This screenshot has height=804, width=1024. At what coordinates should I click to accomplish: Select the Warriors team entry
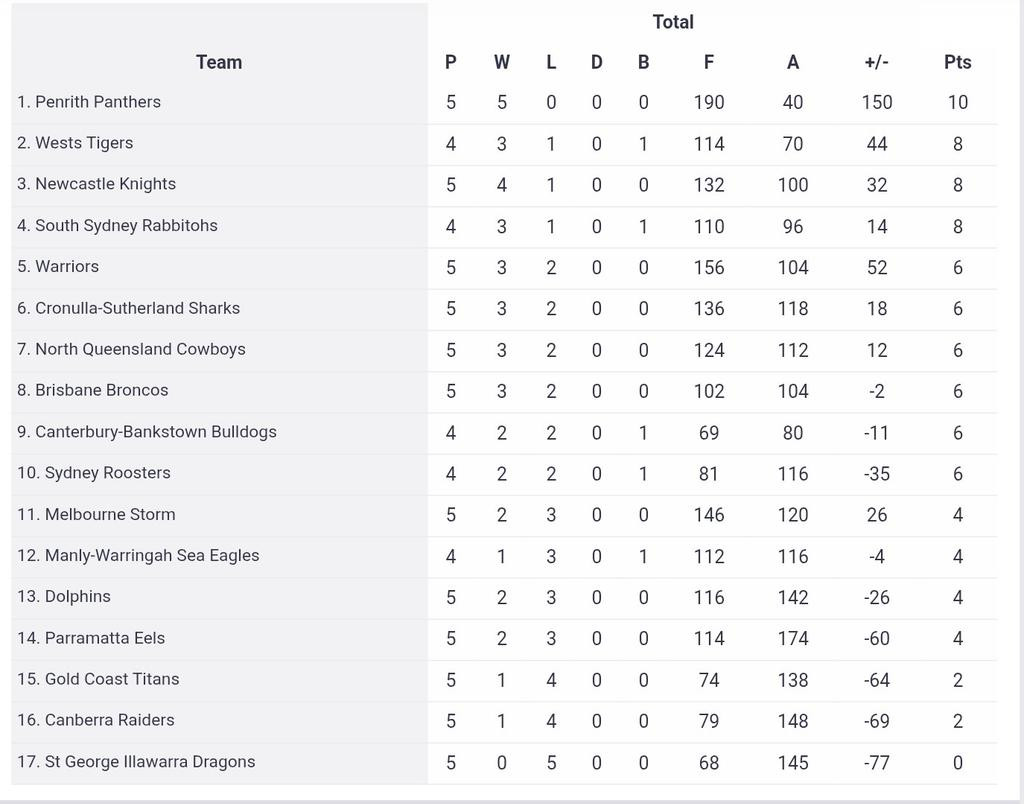tap(58, 267)
